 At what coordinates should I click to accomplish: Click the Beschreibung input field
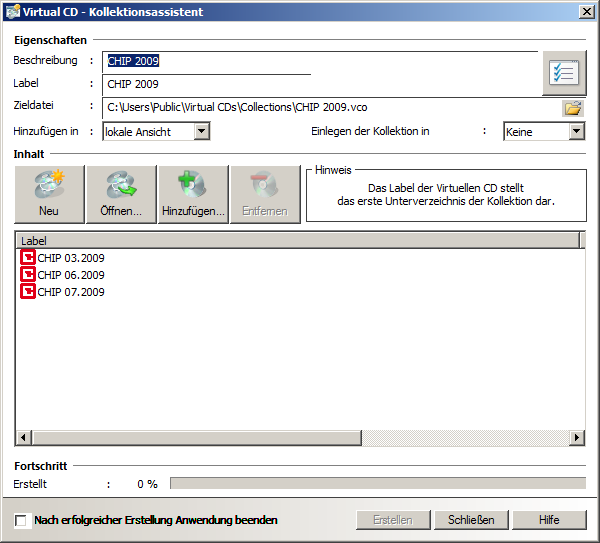pyautogui.click(x=320, y=62)
